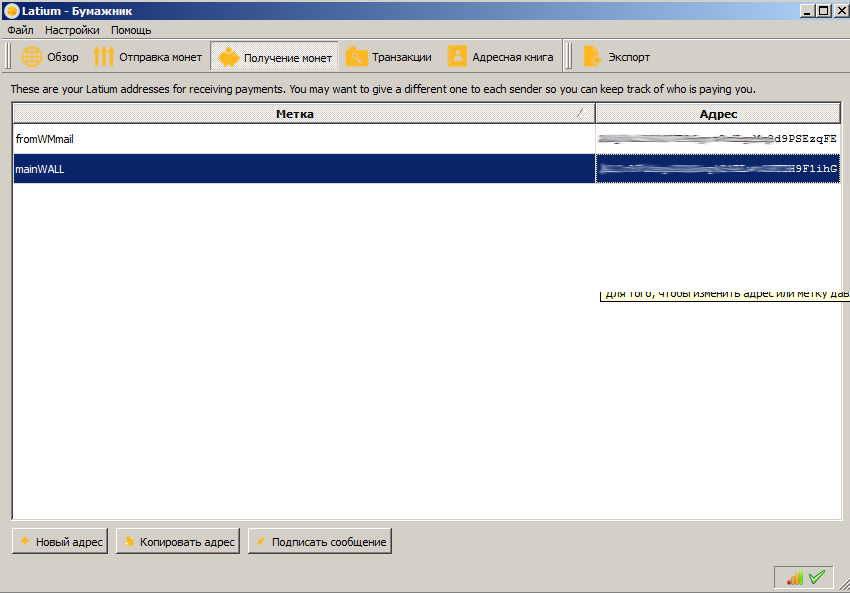This screenshot has height=593, width=850.
Task: Open the Адресная книга address book icon
Action: click(x=457, y=57)
